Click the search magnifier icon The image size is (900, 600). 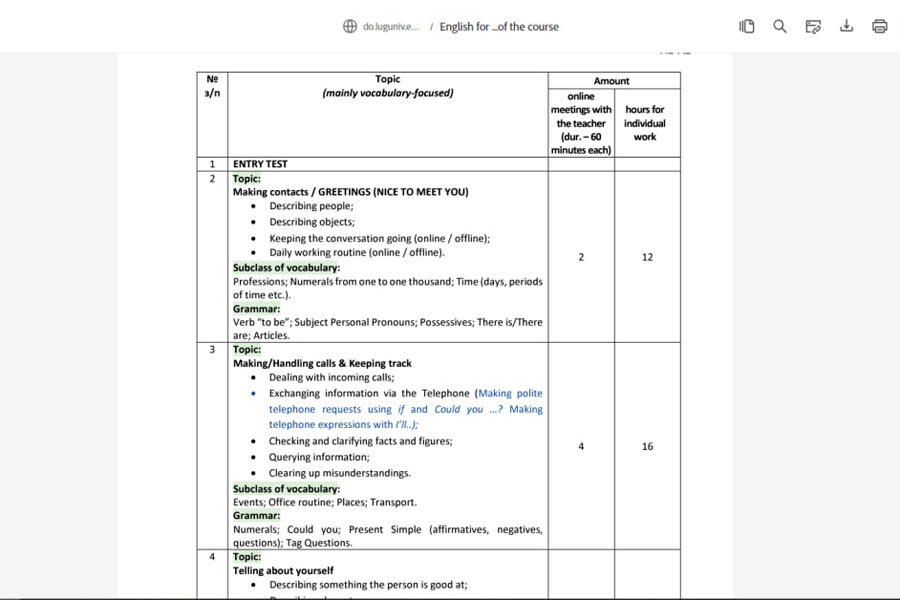click(780, 27)
